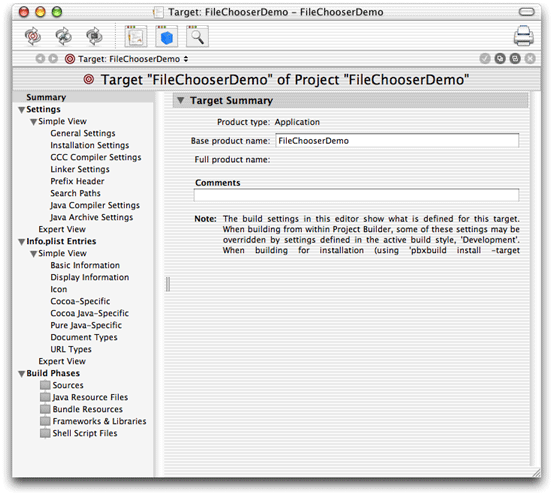The width and height of the screenshot is (552, 495).
Task: Click the Base product name field
Action: pyautogui.click(x=397, y=140)
